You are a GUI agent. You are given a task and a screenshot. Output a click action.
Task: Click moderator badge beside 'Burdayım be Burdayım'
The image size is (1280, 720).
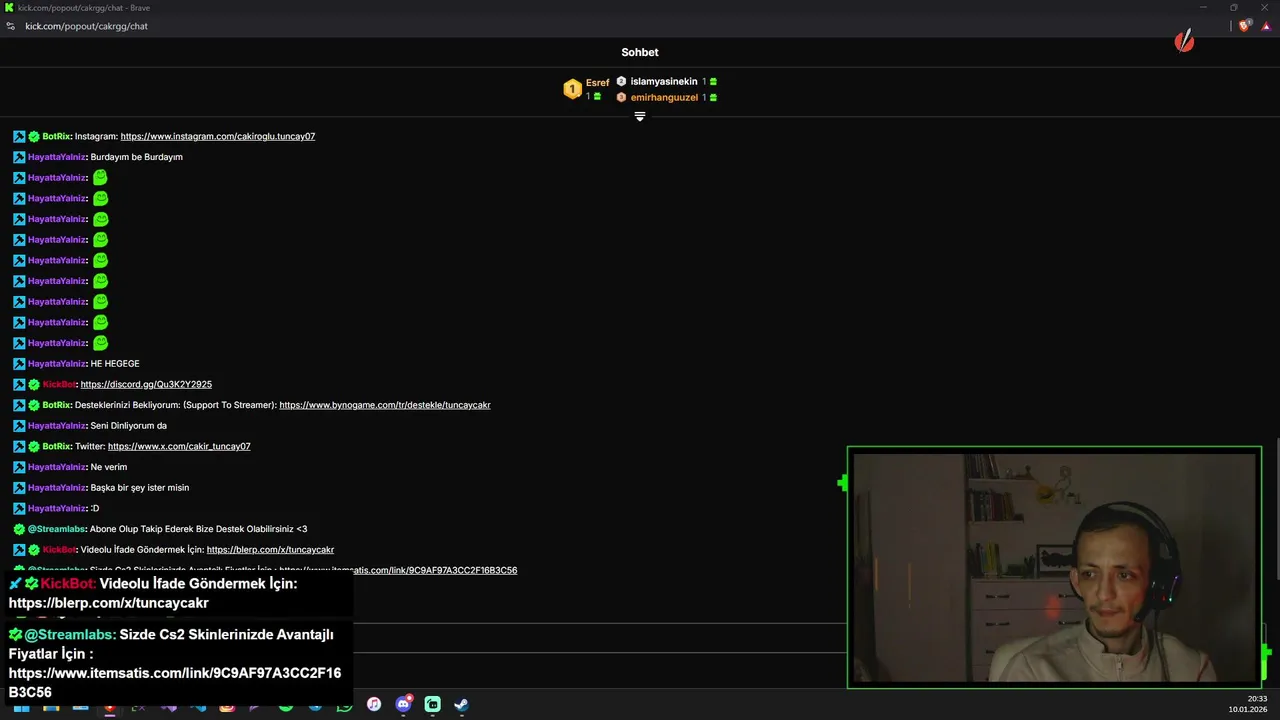point(19,157)
